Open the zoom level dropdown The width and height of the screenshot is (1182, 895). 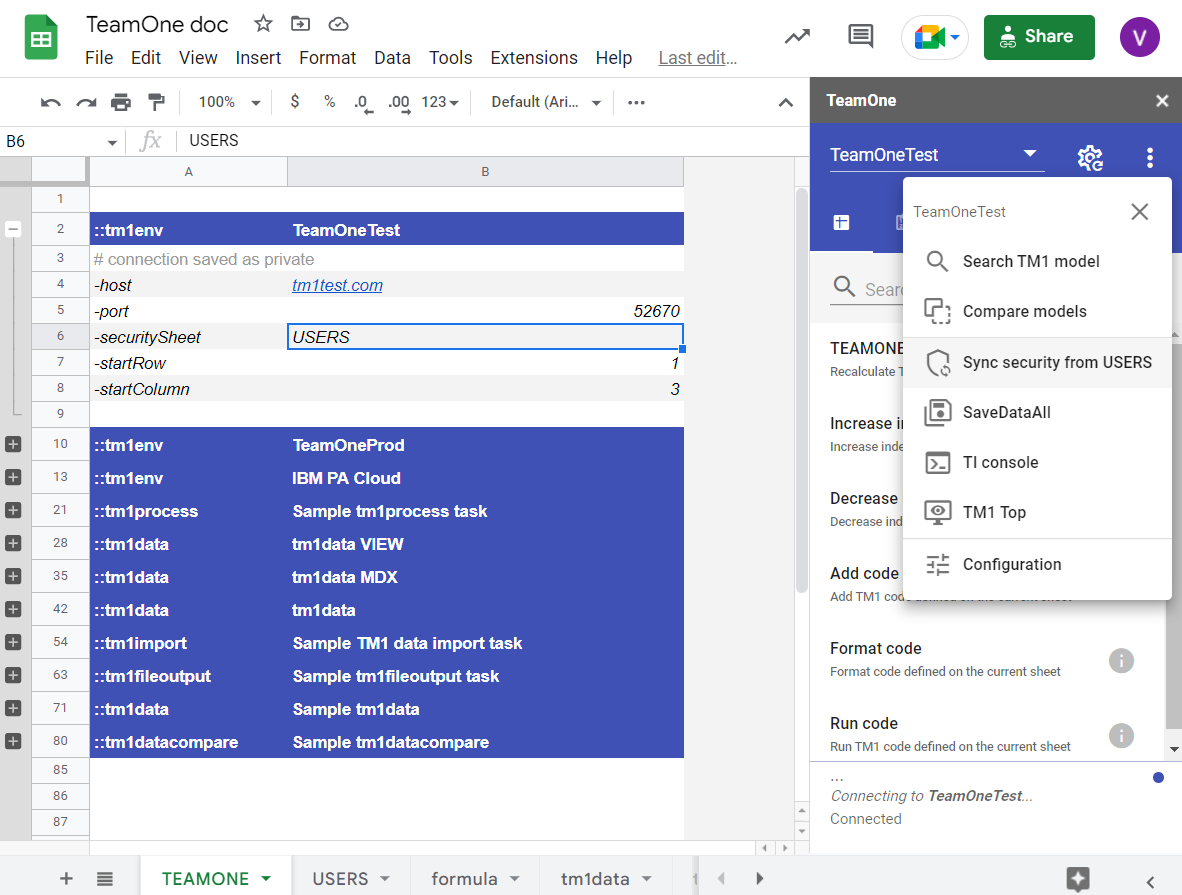[x=229, y=103]
